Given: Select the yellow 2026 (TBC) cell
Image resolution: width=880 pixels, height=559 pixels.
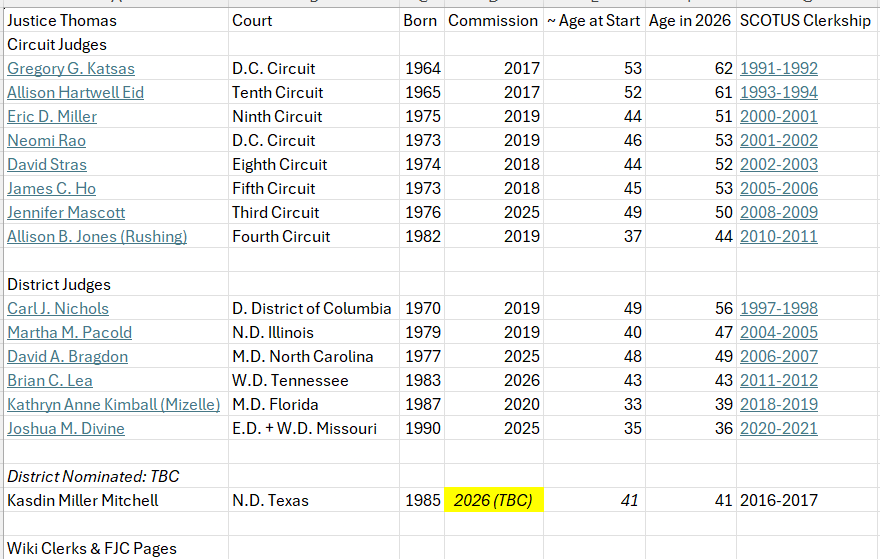Looking at the screenshot, I should 494,500.
